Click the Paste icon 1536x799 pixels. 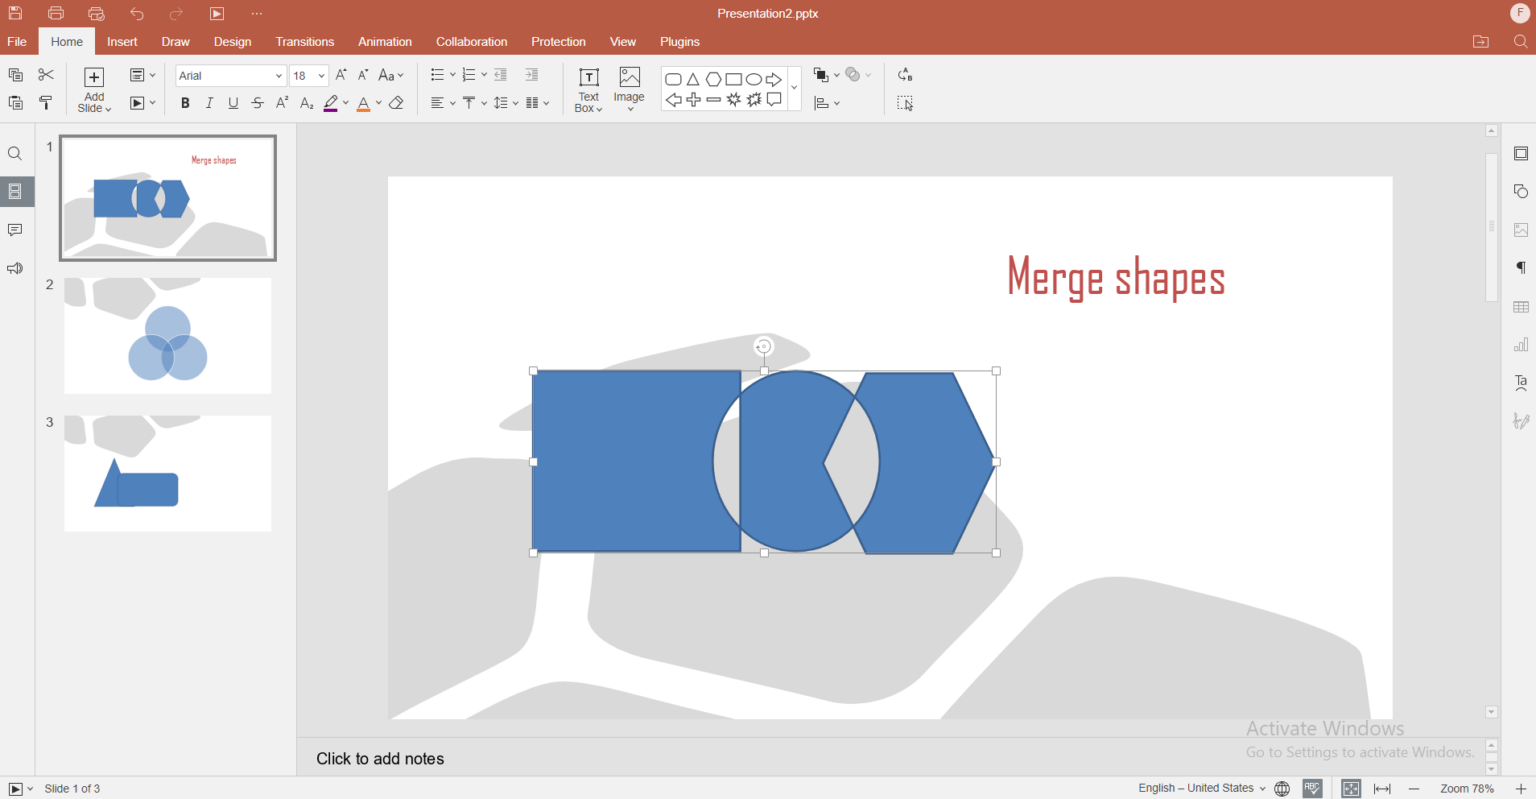pyautogui.click(x=16, y=103)
